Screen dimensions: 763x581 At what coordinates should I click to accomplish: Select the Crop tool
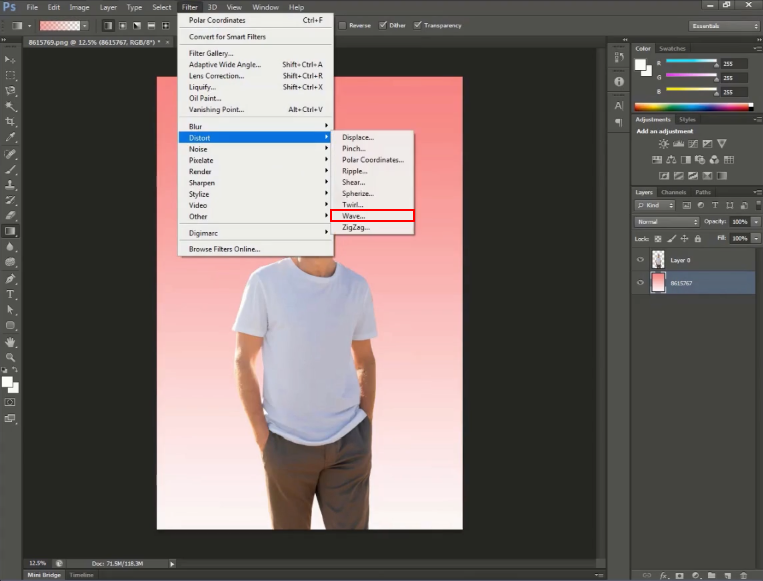[x=10, y=122]
